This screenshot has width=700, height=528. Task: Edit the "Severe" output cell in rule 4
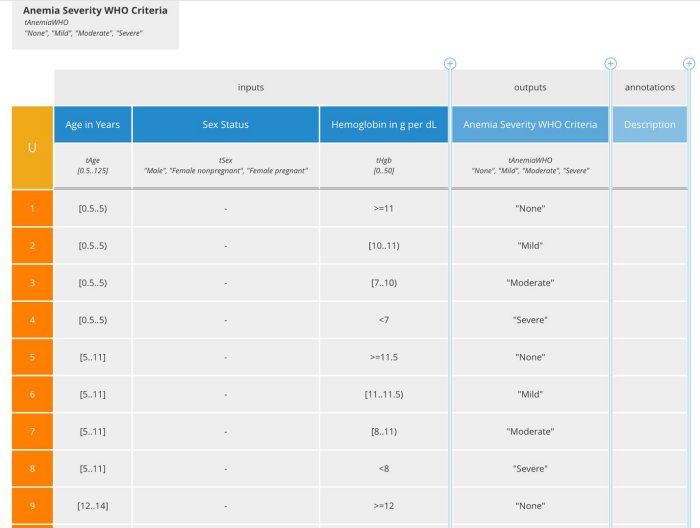coord(530,320)
